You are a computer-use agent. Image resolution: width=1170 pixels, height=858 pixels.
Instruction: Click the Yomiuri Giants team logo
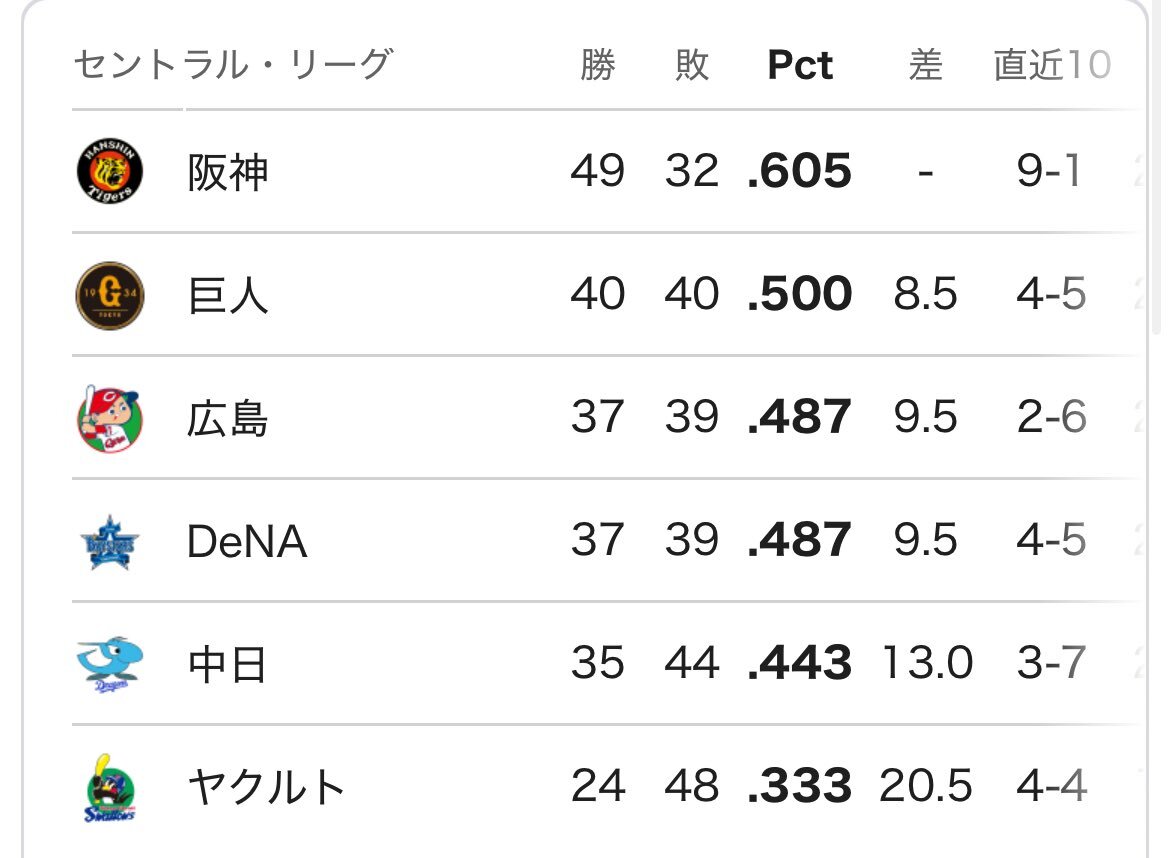pyautogui.click(x=110, y=295)
